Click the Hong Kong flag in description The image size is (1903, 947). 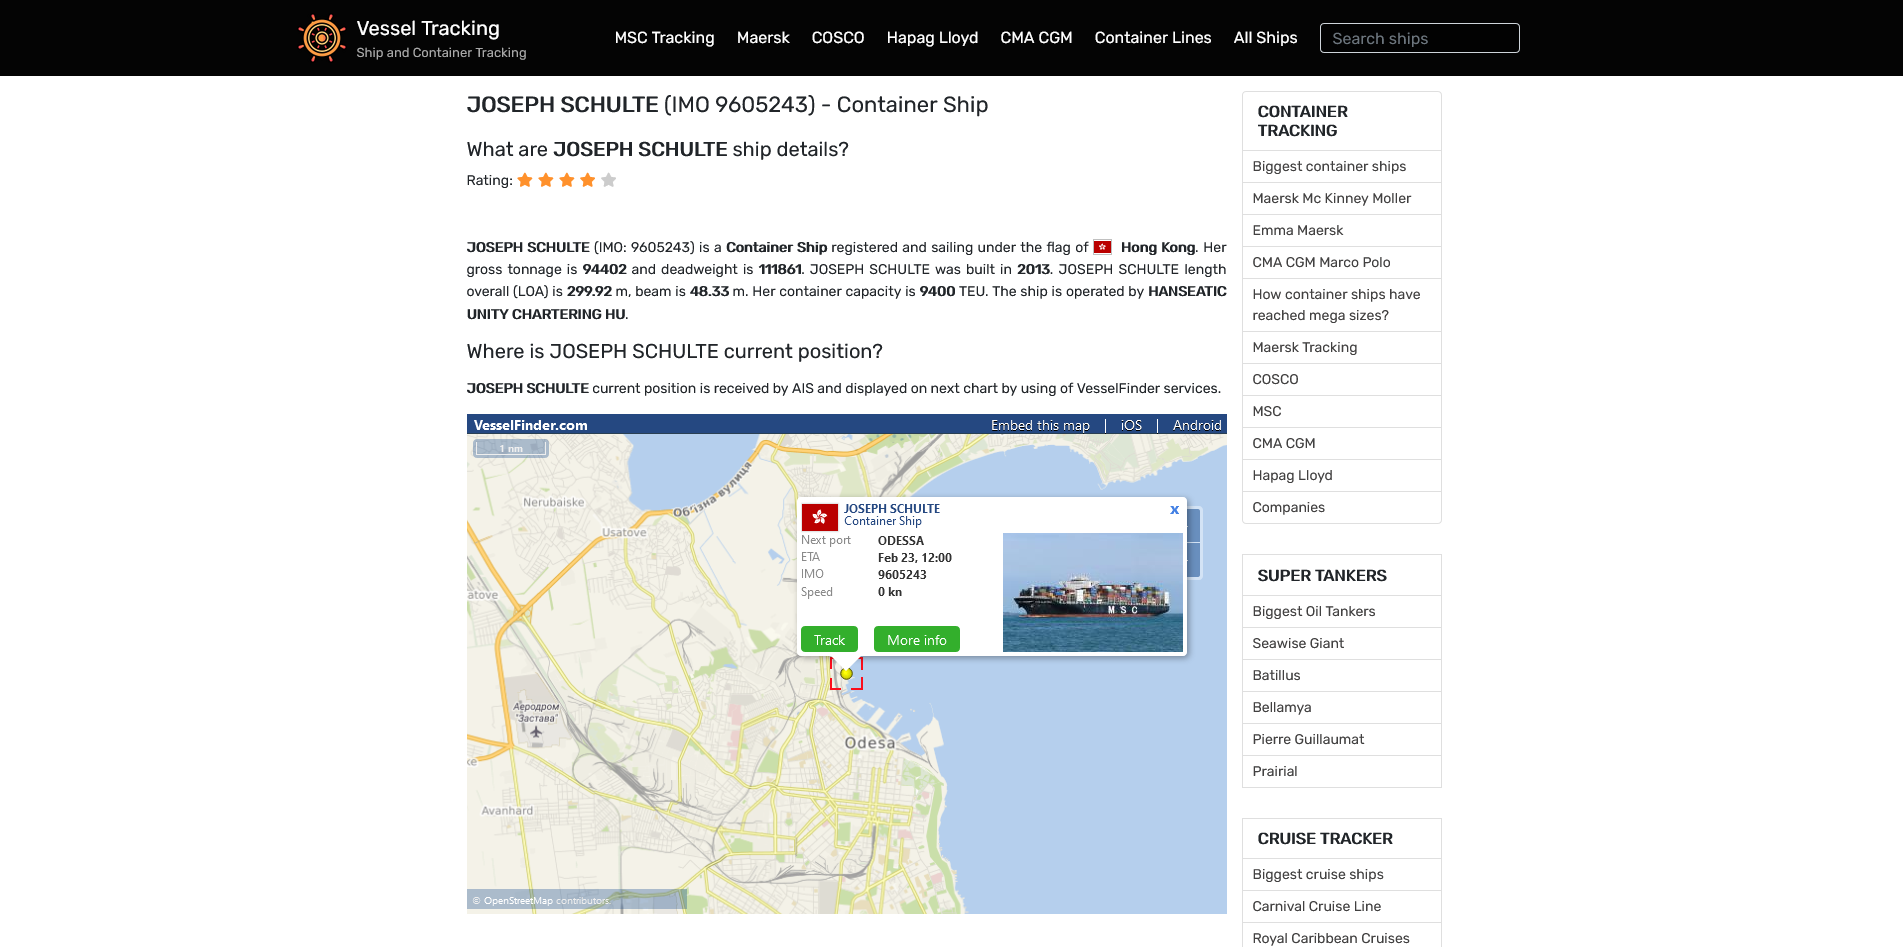point(1102,247)
